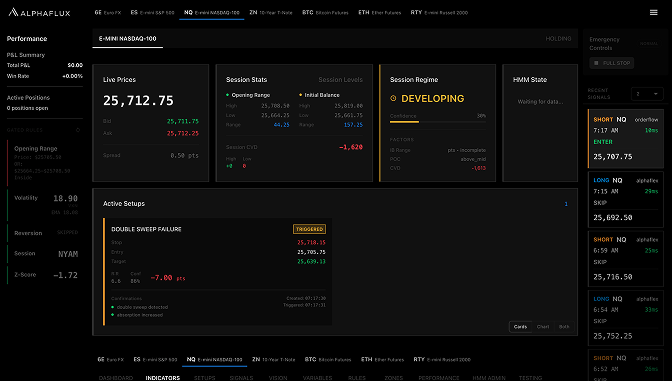The width and height of the screenshot is (672, 381).
Task: Click green dot beside double sweep detected
Action: tap(113, 307)
